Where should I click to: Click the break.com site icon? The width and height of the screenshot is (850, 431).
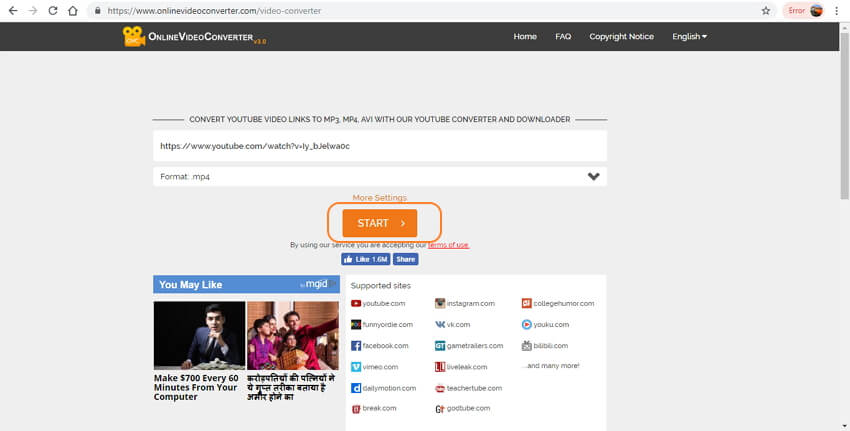click(356, 409)
